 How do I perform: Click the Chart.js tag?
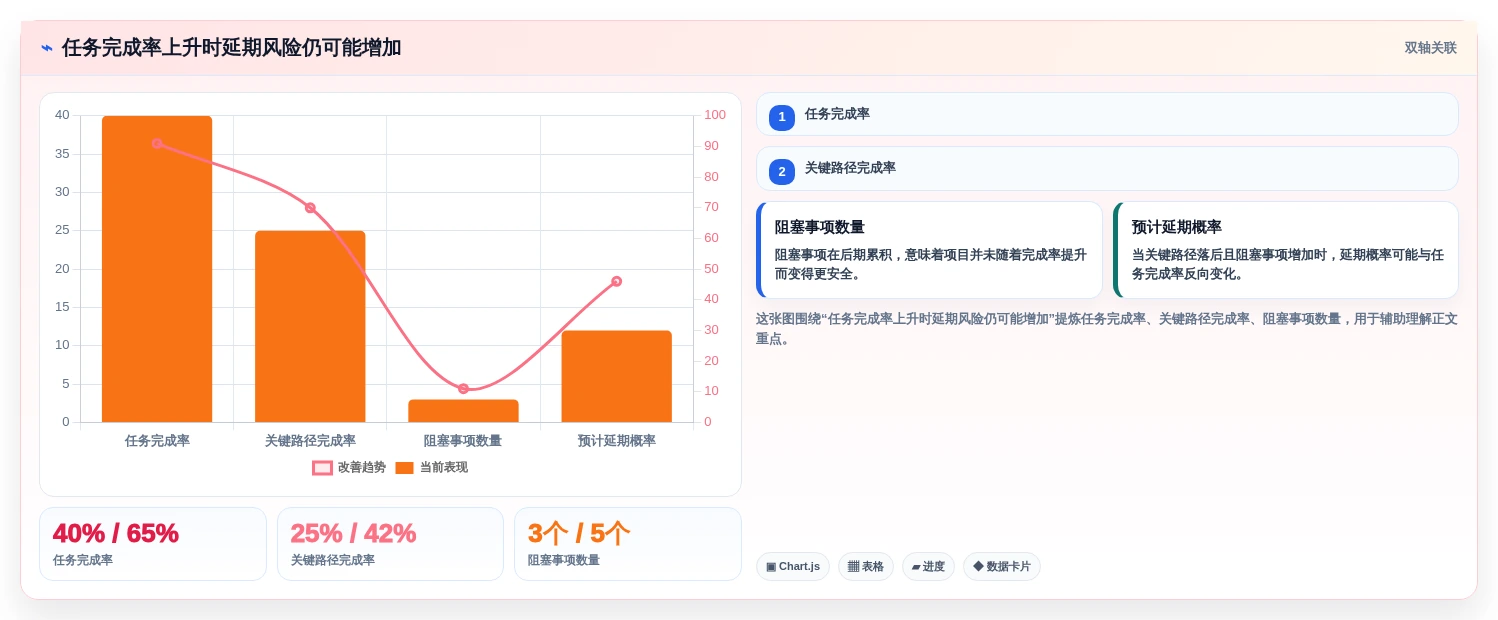click(793, 567)
